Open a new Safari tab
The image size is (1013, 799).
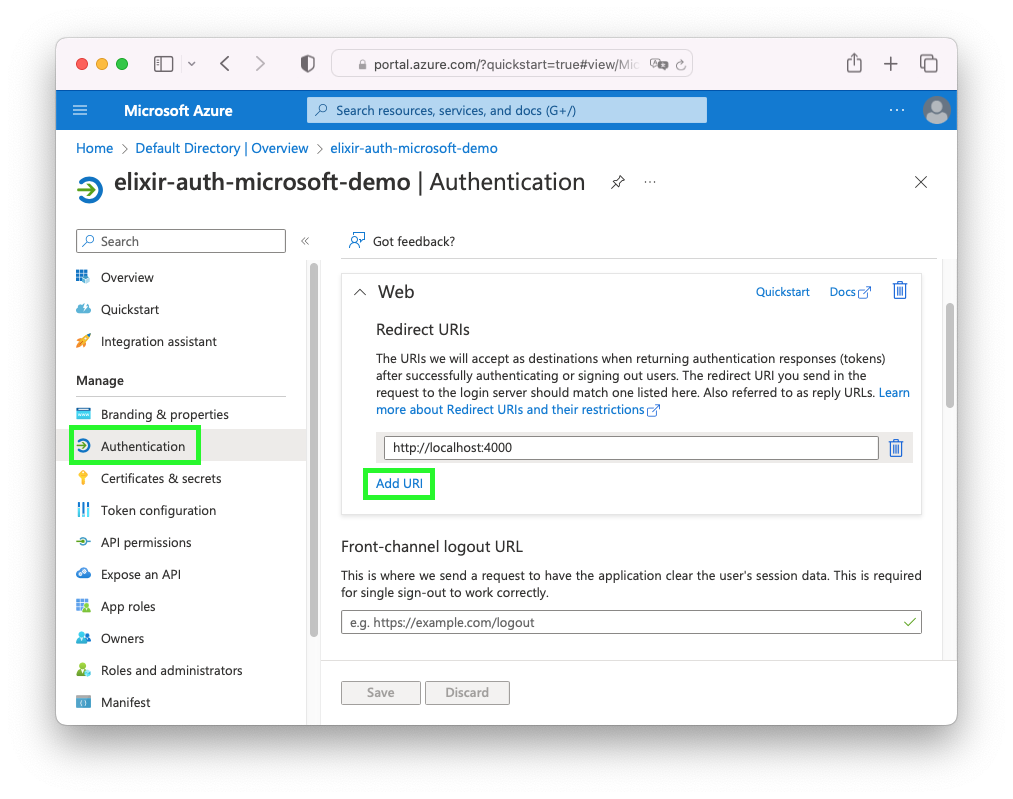coord(890,63)
